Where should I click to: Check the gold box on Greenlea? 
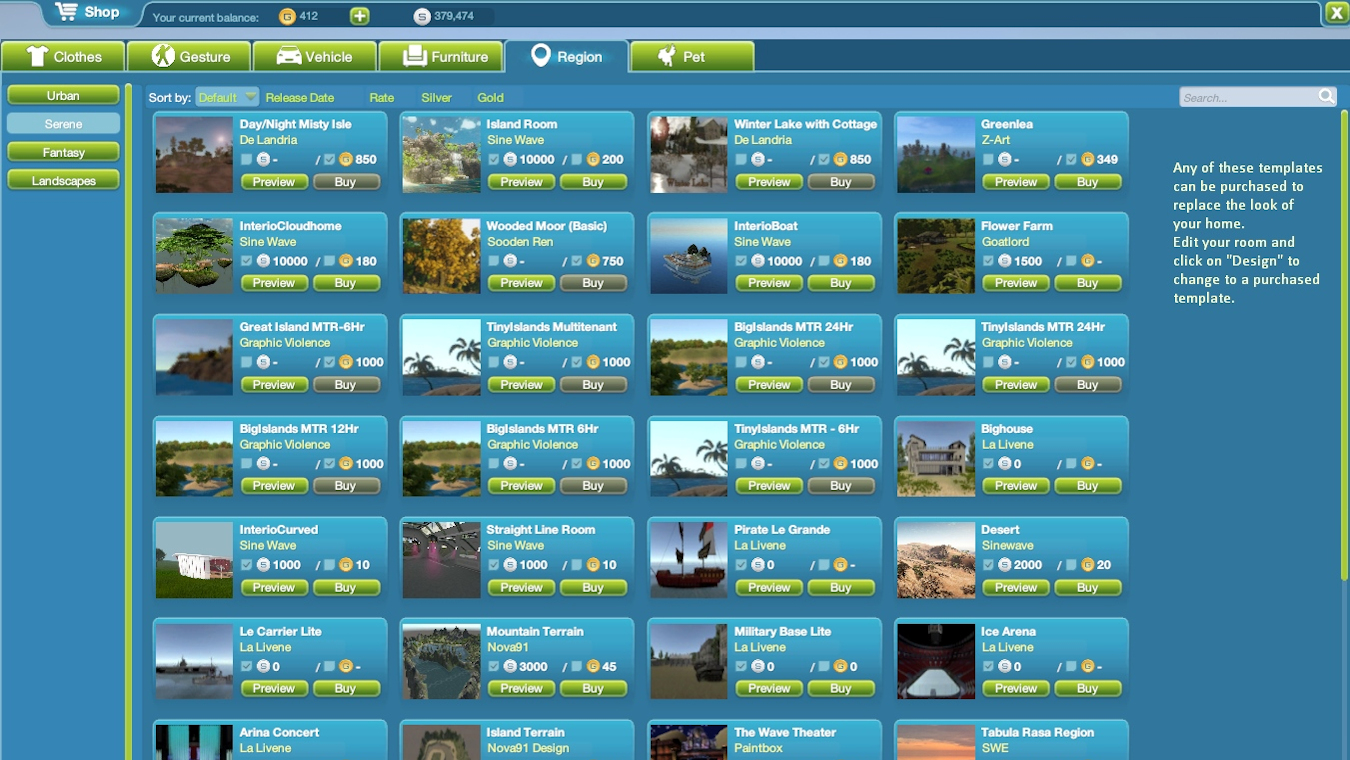[1071, 159]
